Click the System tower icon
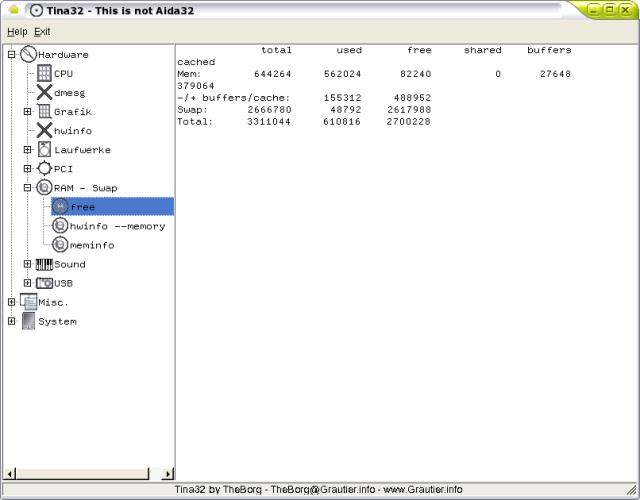Viewport: 640px width, 500px height. pyautogui.click(x=28, y=321)
